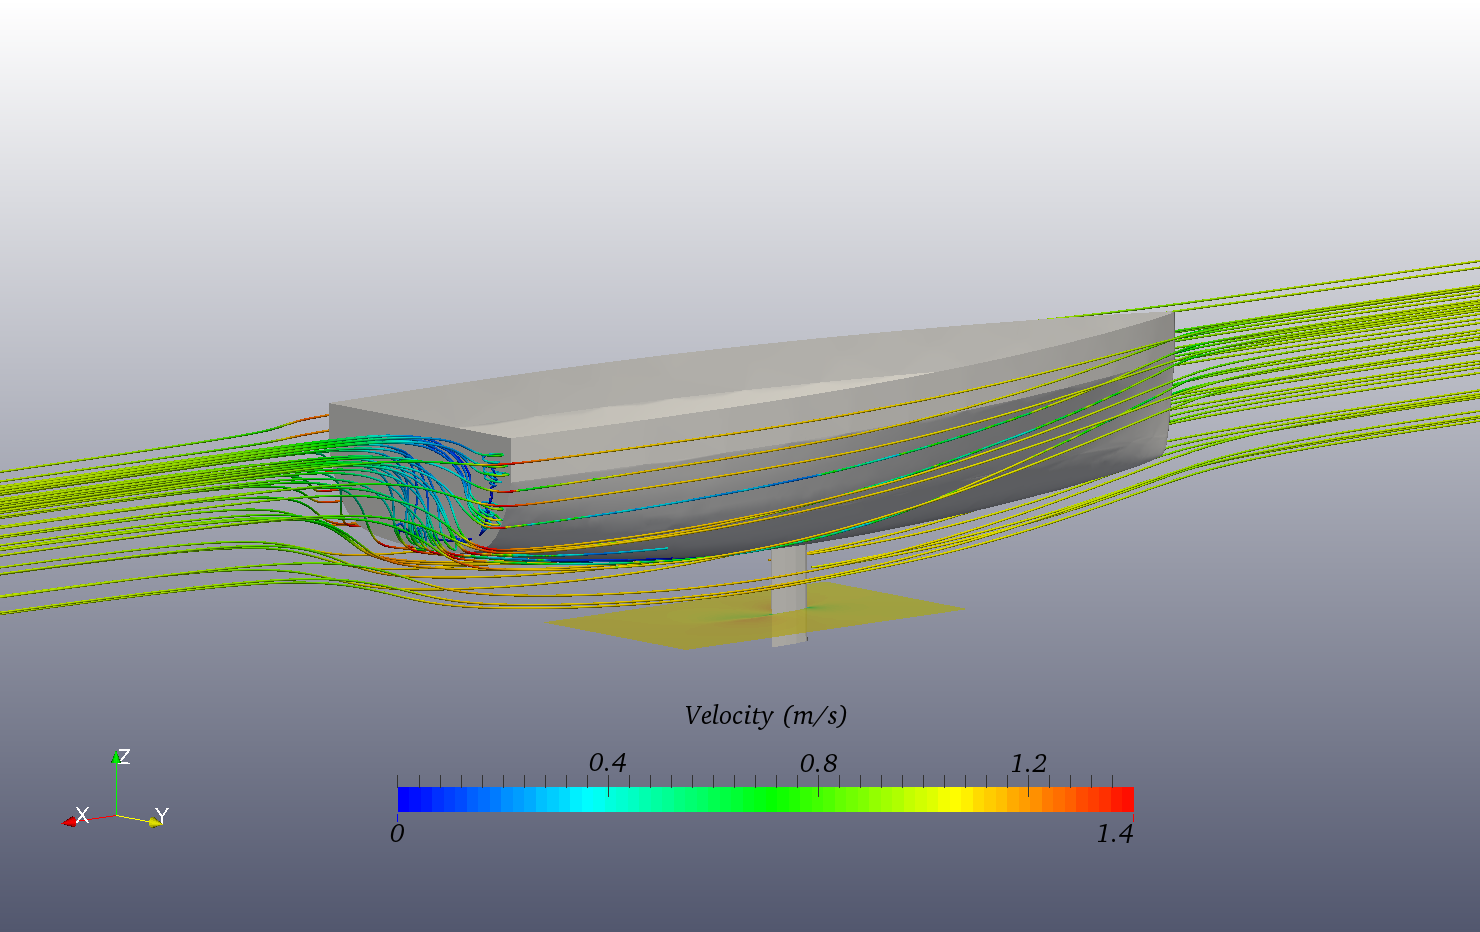Click the red X axis label
Viewport: 1480px width, 932px height.
click(x=80, y=814)
